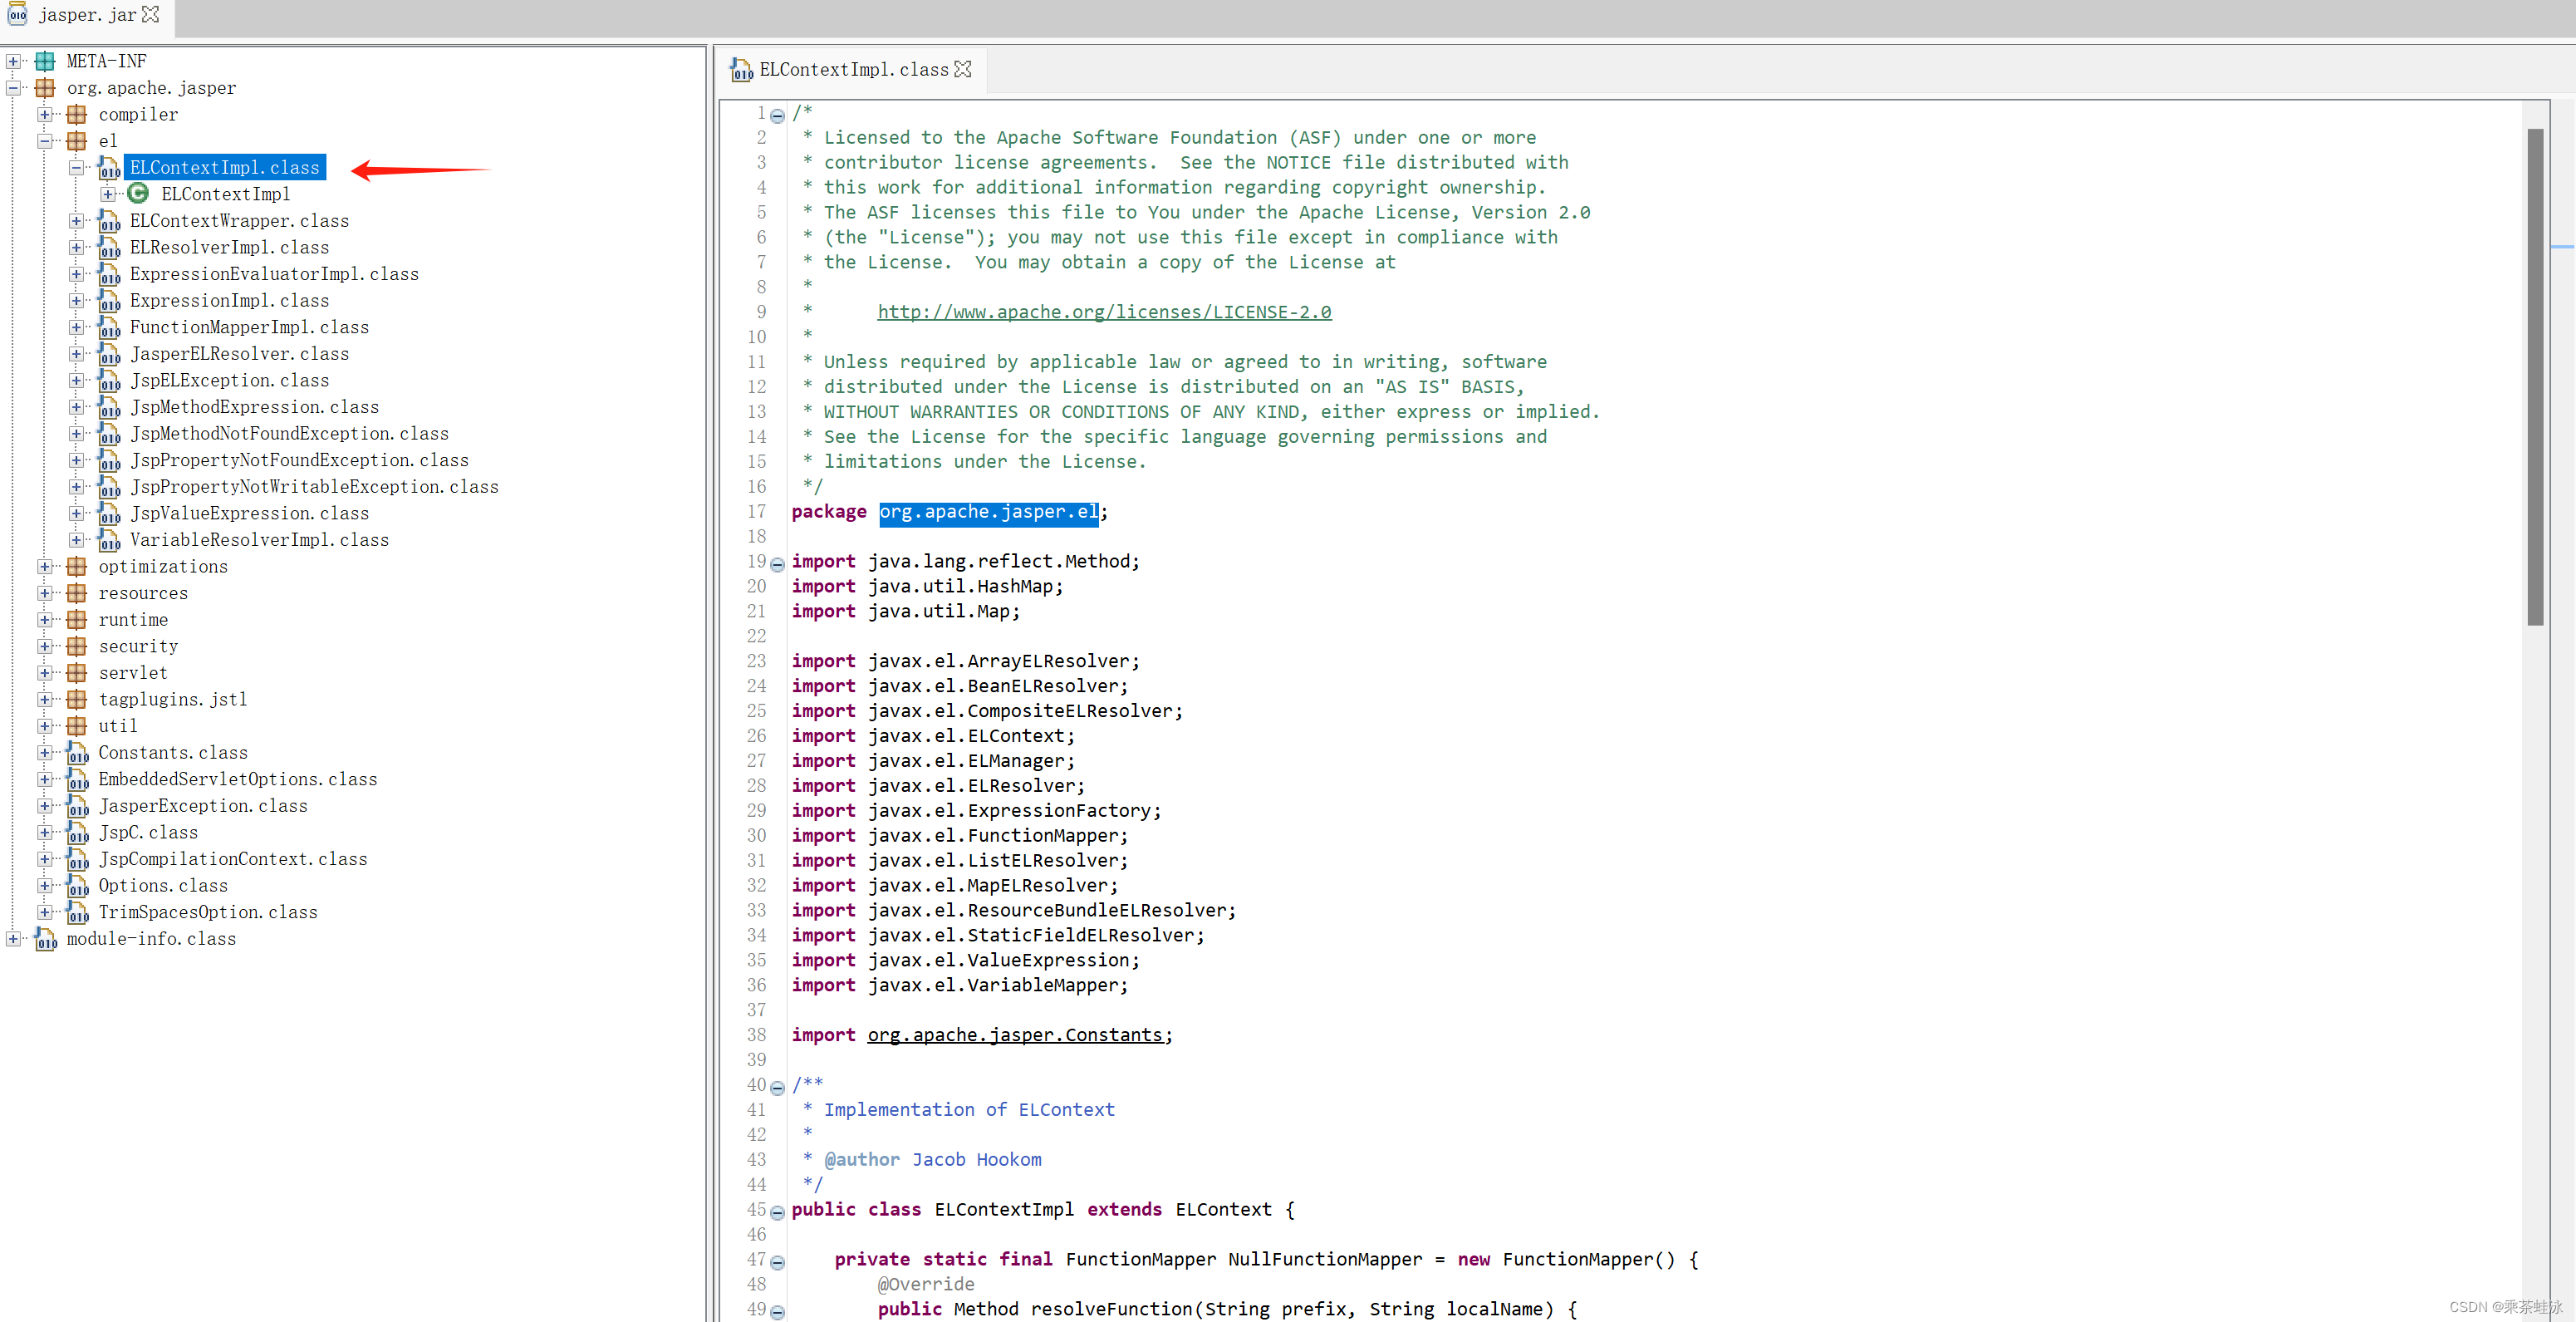Fold the resolveFunction method at line 49
2576x1322 pixels.
pyautogui.click(x=777, y=1312)
